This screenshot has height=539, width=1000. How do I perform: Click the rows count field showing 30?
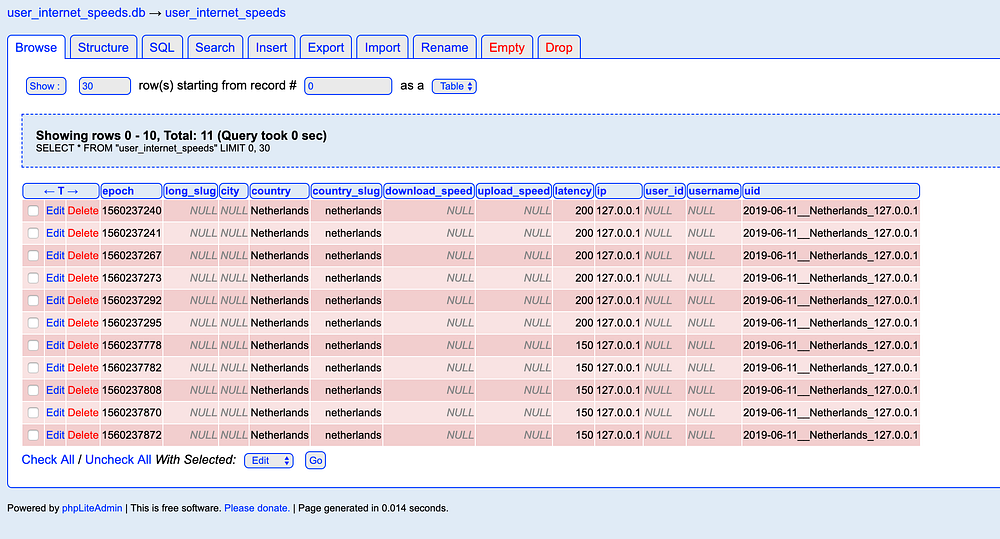click(105, 86)
